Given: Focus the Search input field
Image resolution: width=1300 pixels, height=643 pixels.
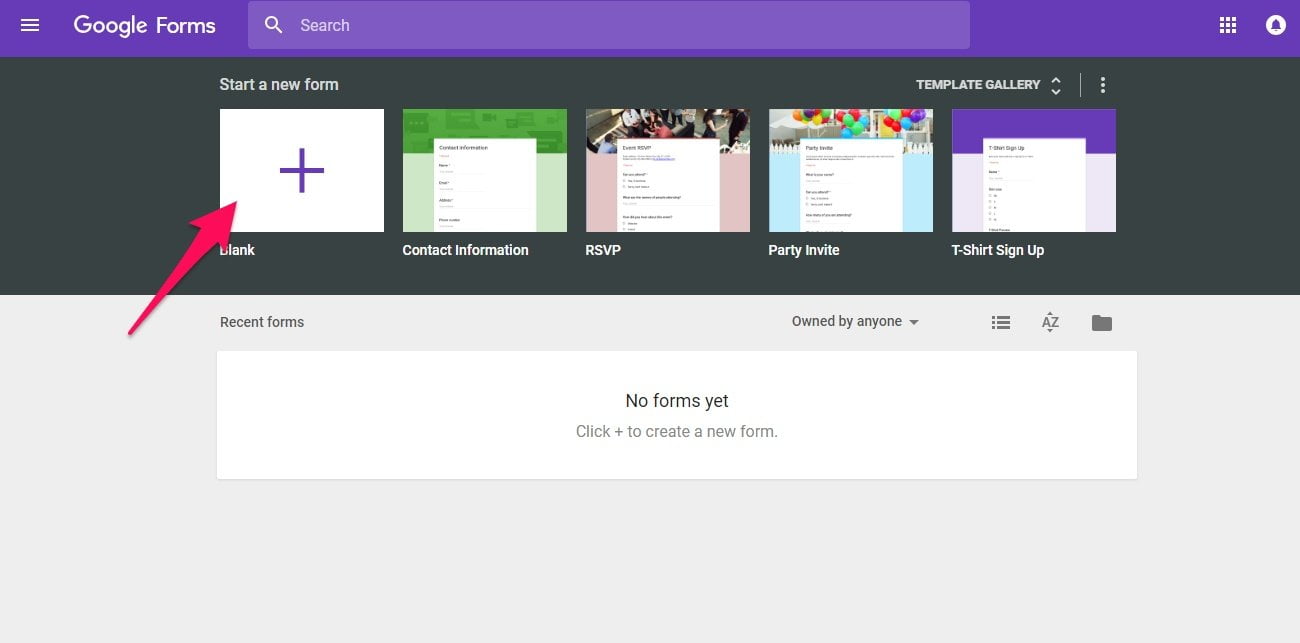Looking at the screenshot, I should click(x=608, y=25).
